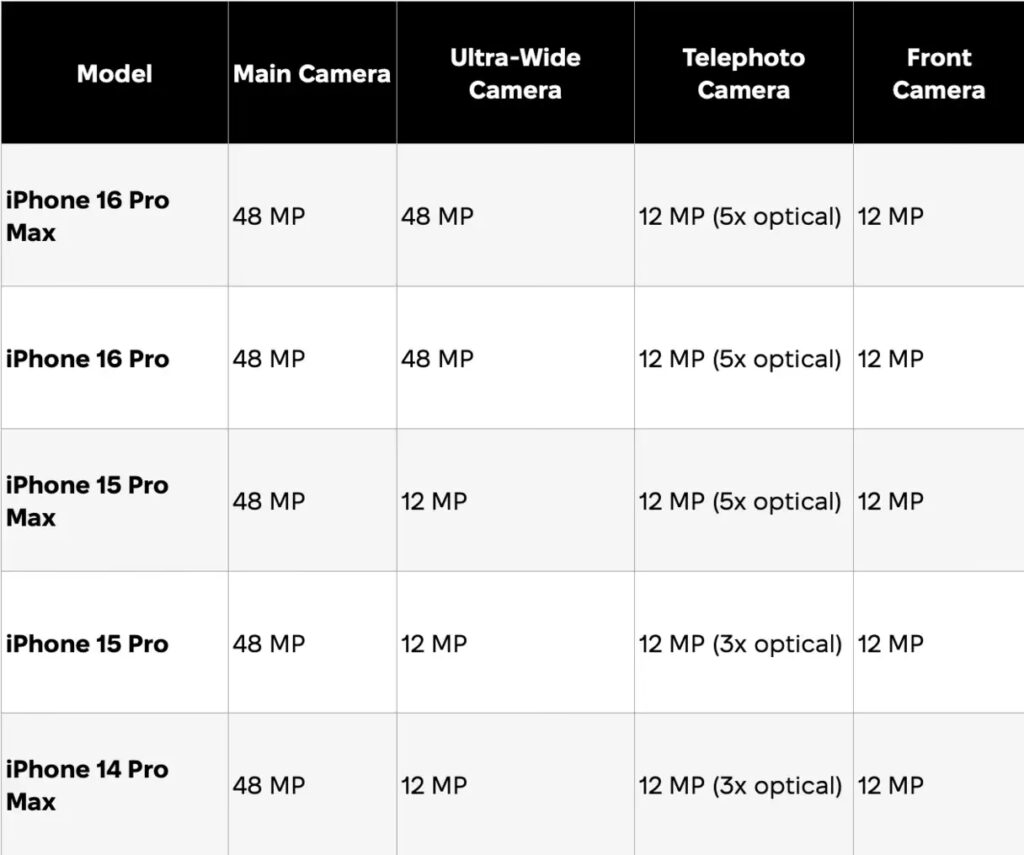The height and width of the screenshot is (855, 1024).
Task: Click the Telephoto Camera column header
Action: click(x=743, y=73)
